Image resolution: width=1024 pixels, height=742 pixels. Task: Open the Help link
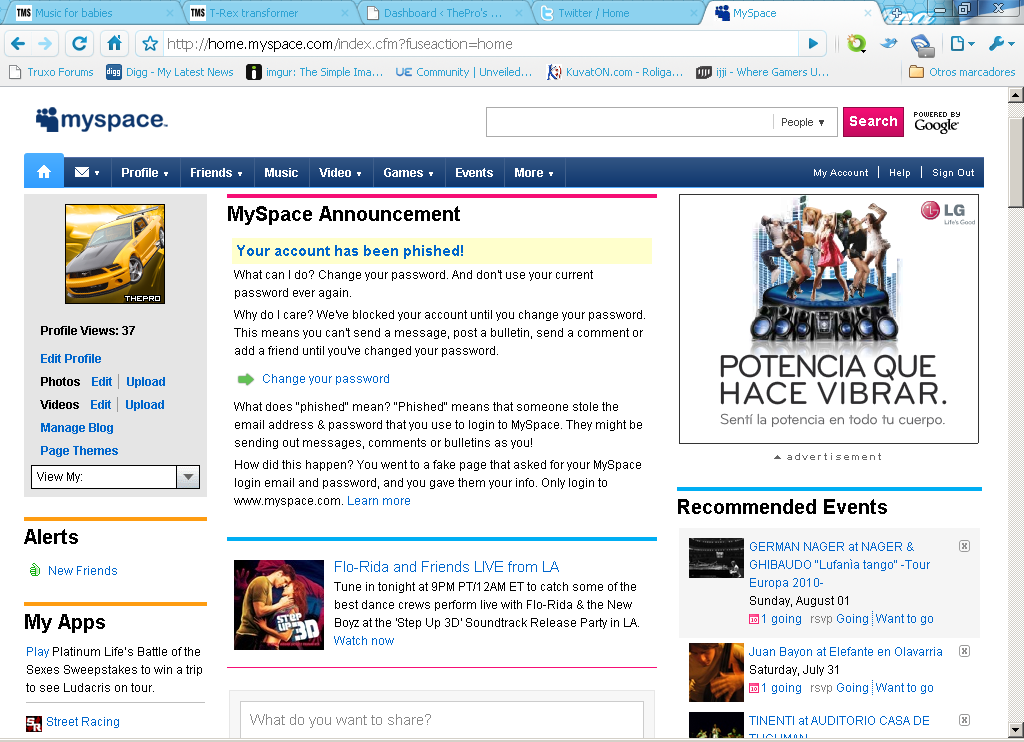[899, 172]
